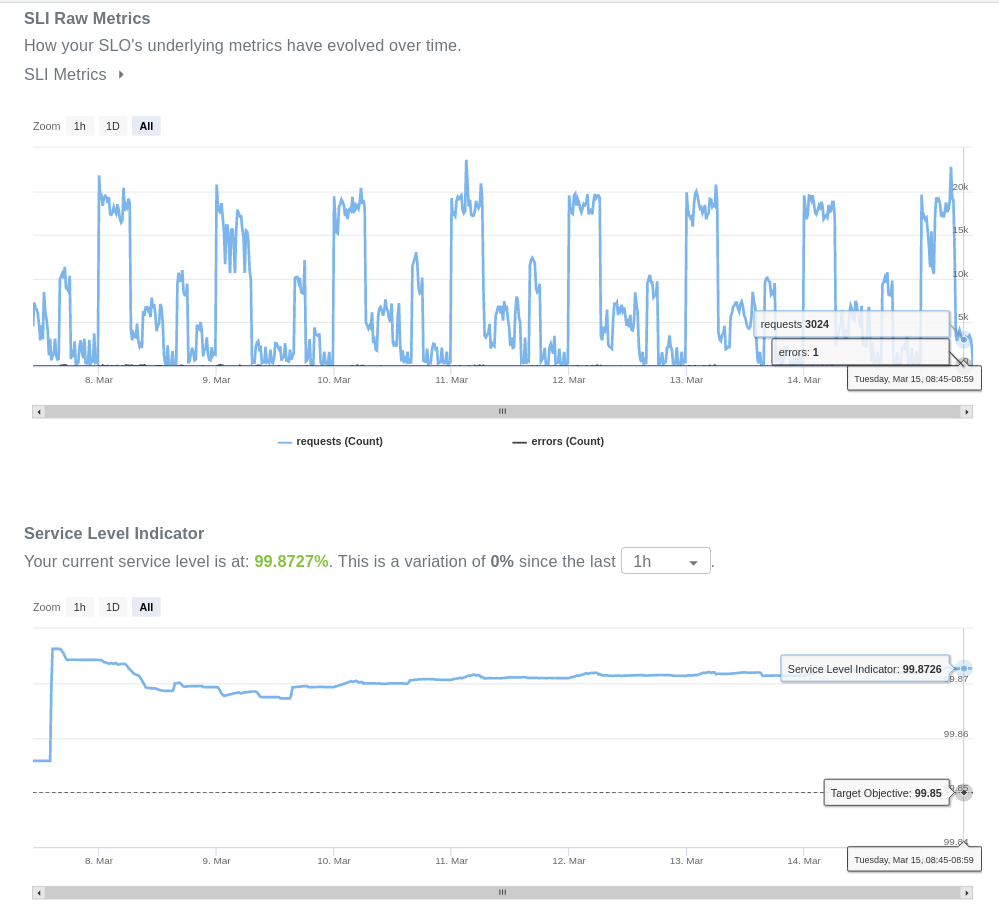Click the SLI Metrics label link
This screenshot has height=915, width=999.
pyautogui.click(x=65, y=75)
